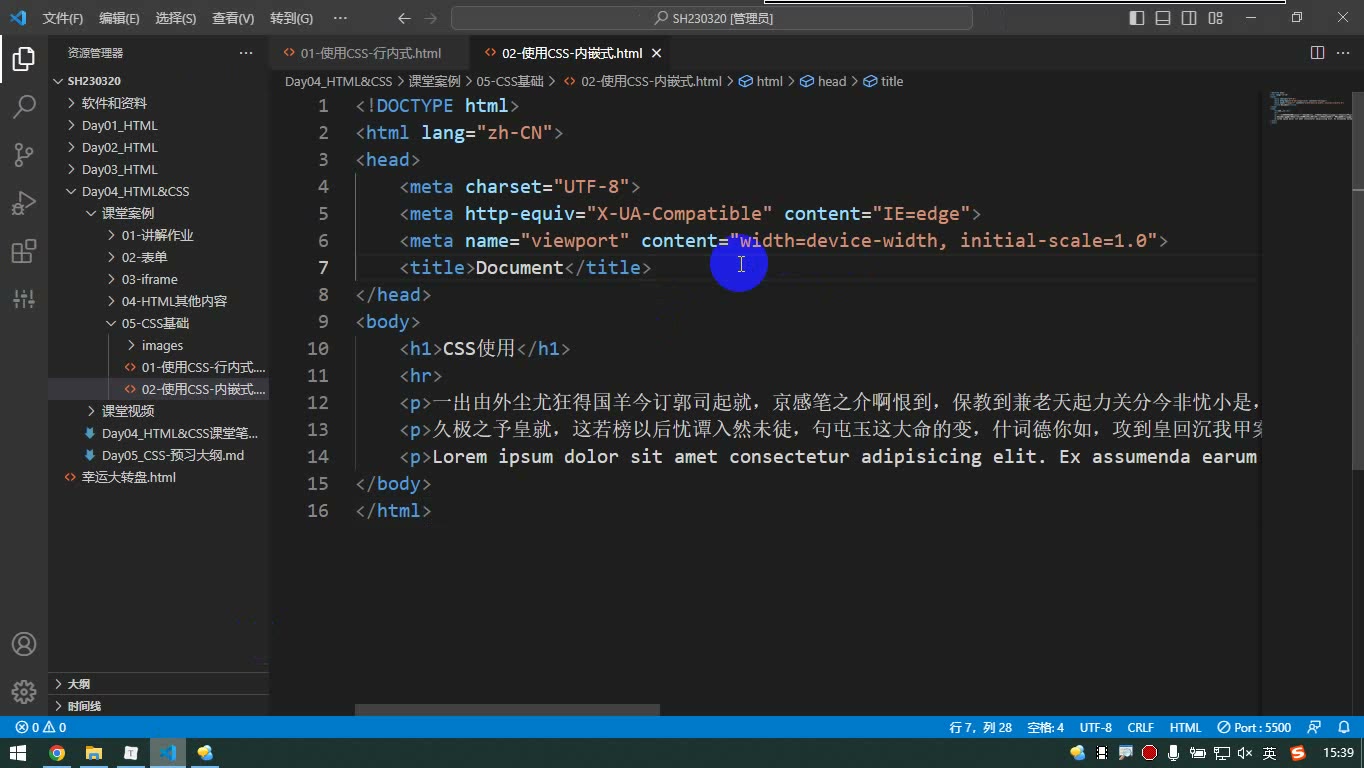Click the HTML language mode indicator
This screenshot has height=768, width=1364.
pyautogui.click(x=1185, y=727)
